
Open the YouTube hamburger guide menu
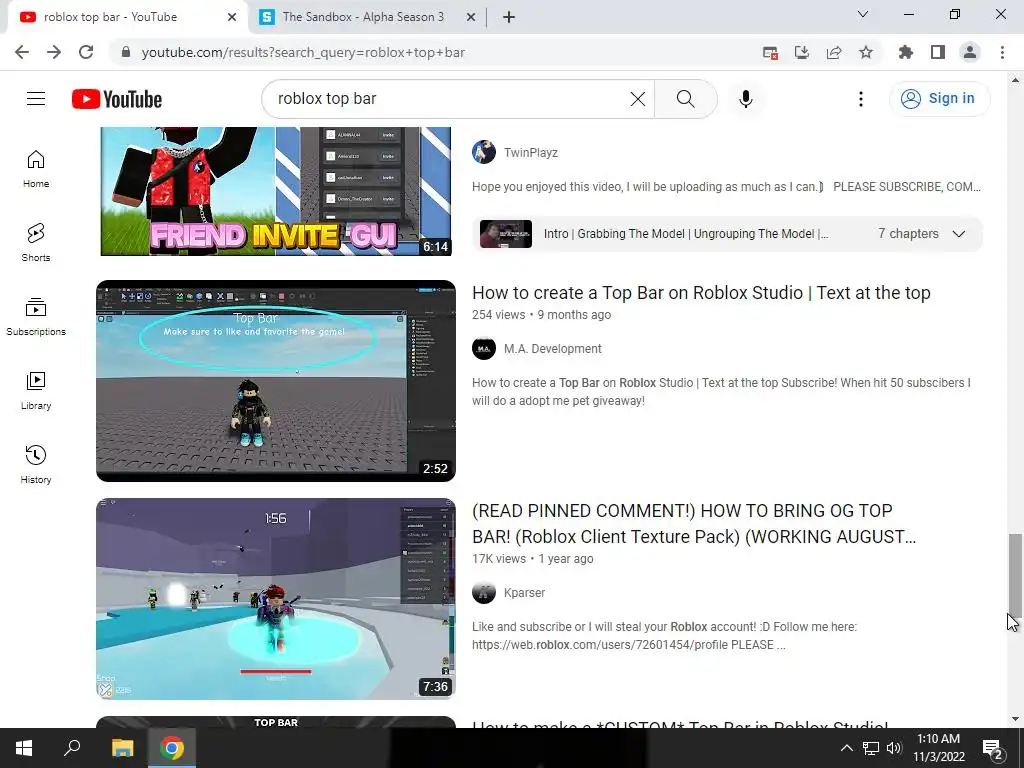click(36, 99)
